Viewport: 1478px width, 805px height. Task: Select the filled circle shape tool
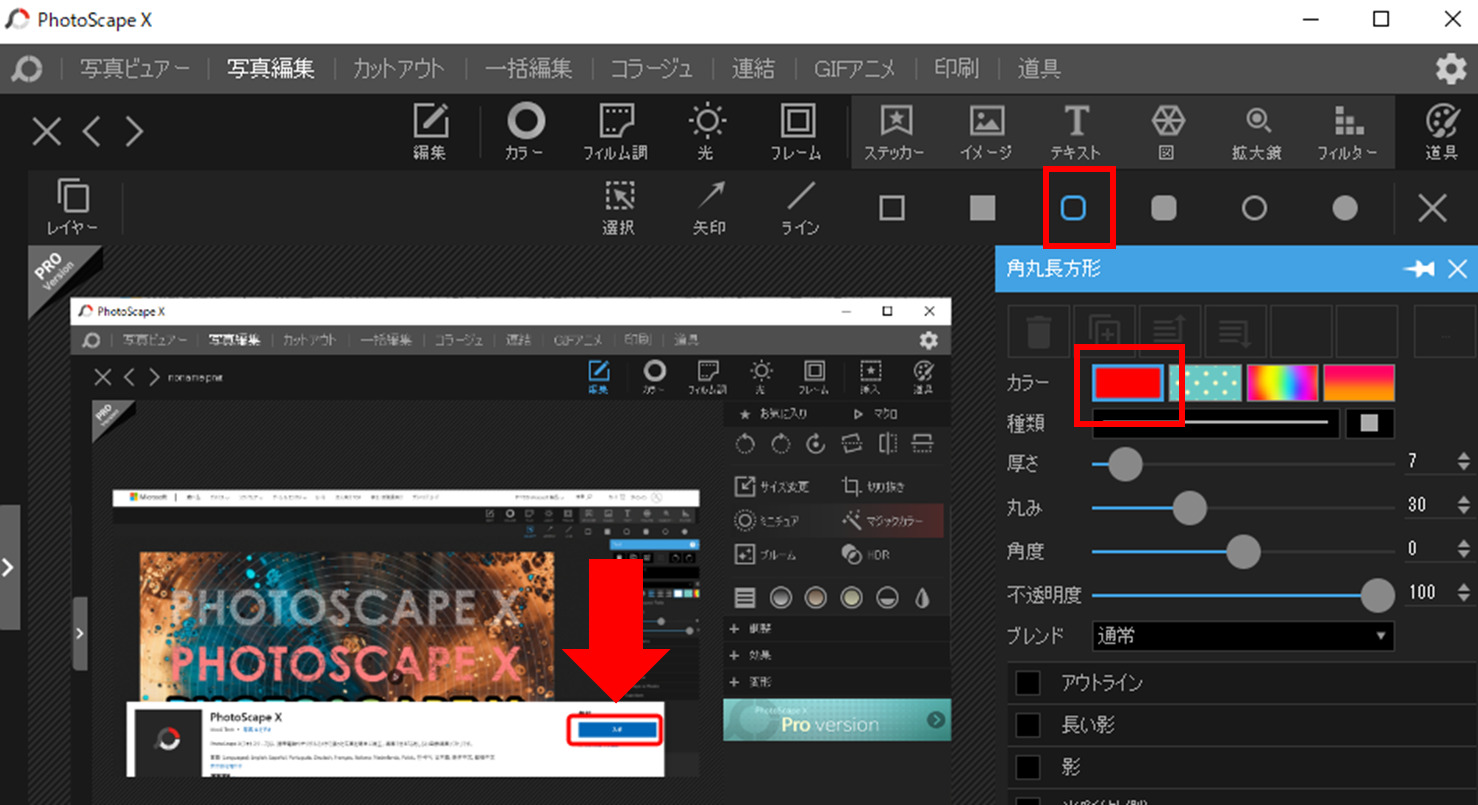tap(1345, 207)
